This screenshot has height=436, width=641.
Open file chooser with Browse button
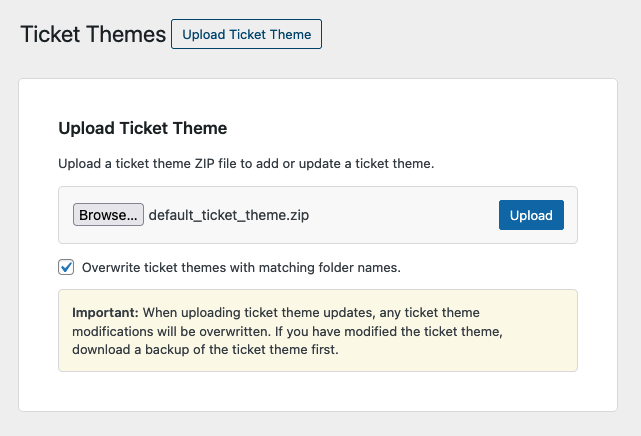(108, 215)
